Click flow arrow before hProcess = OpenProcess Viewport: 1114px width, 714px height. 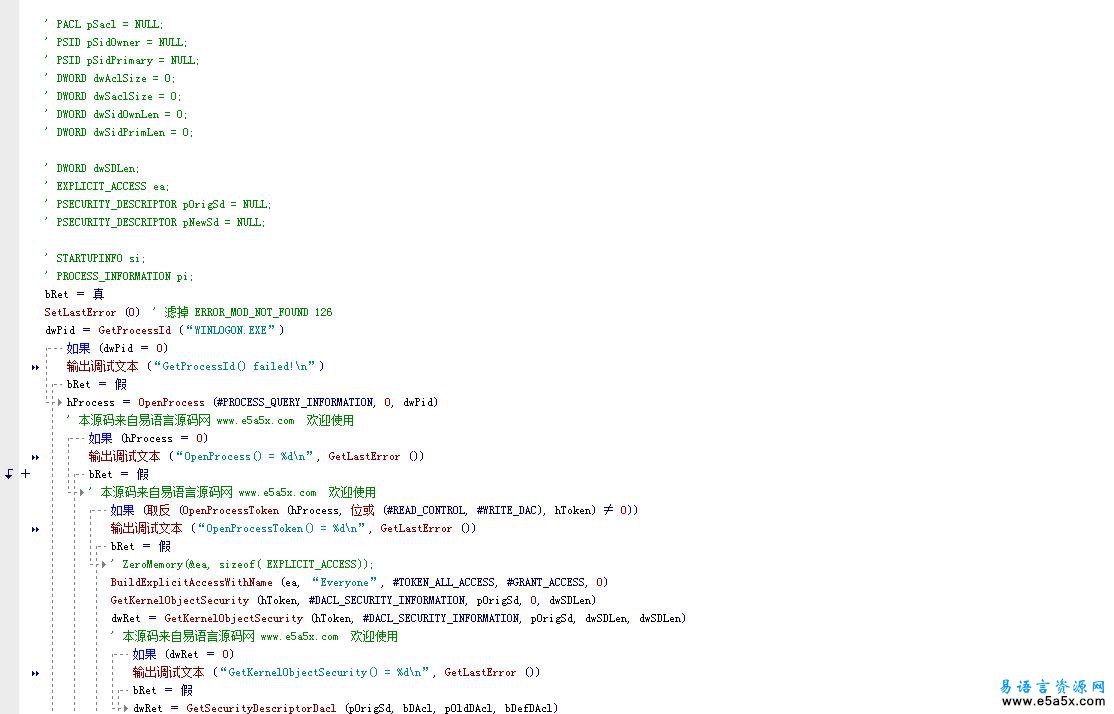tap(59, 402)
